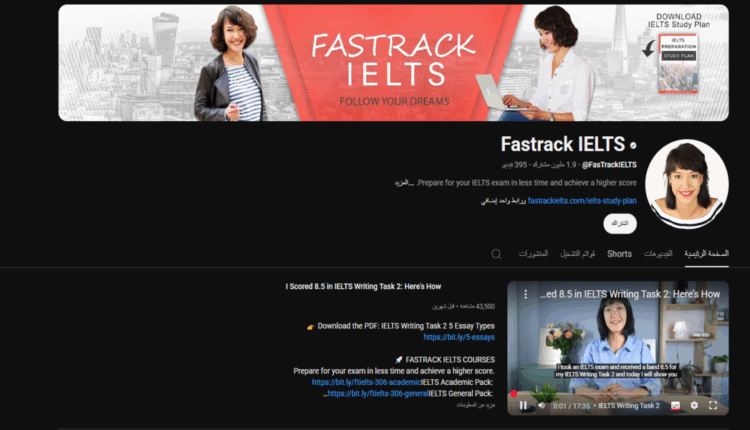Click the IELTS Writing Task 2 chapter label

click(x=629, y=406)
